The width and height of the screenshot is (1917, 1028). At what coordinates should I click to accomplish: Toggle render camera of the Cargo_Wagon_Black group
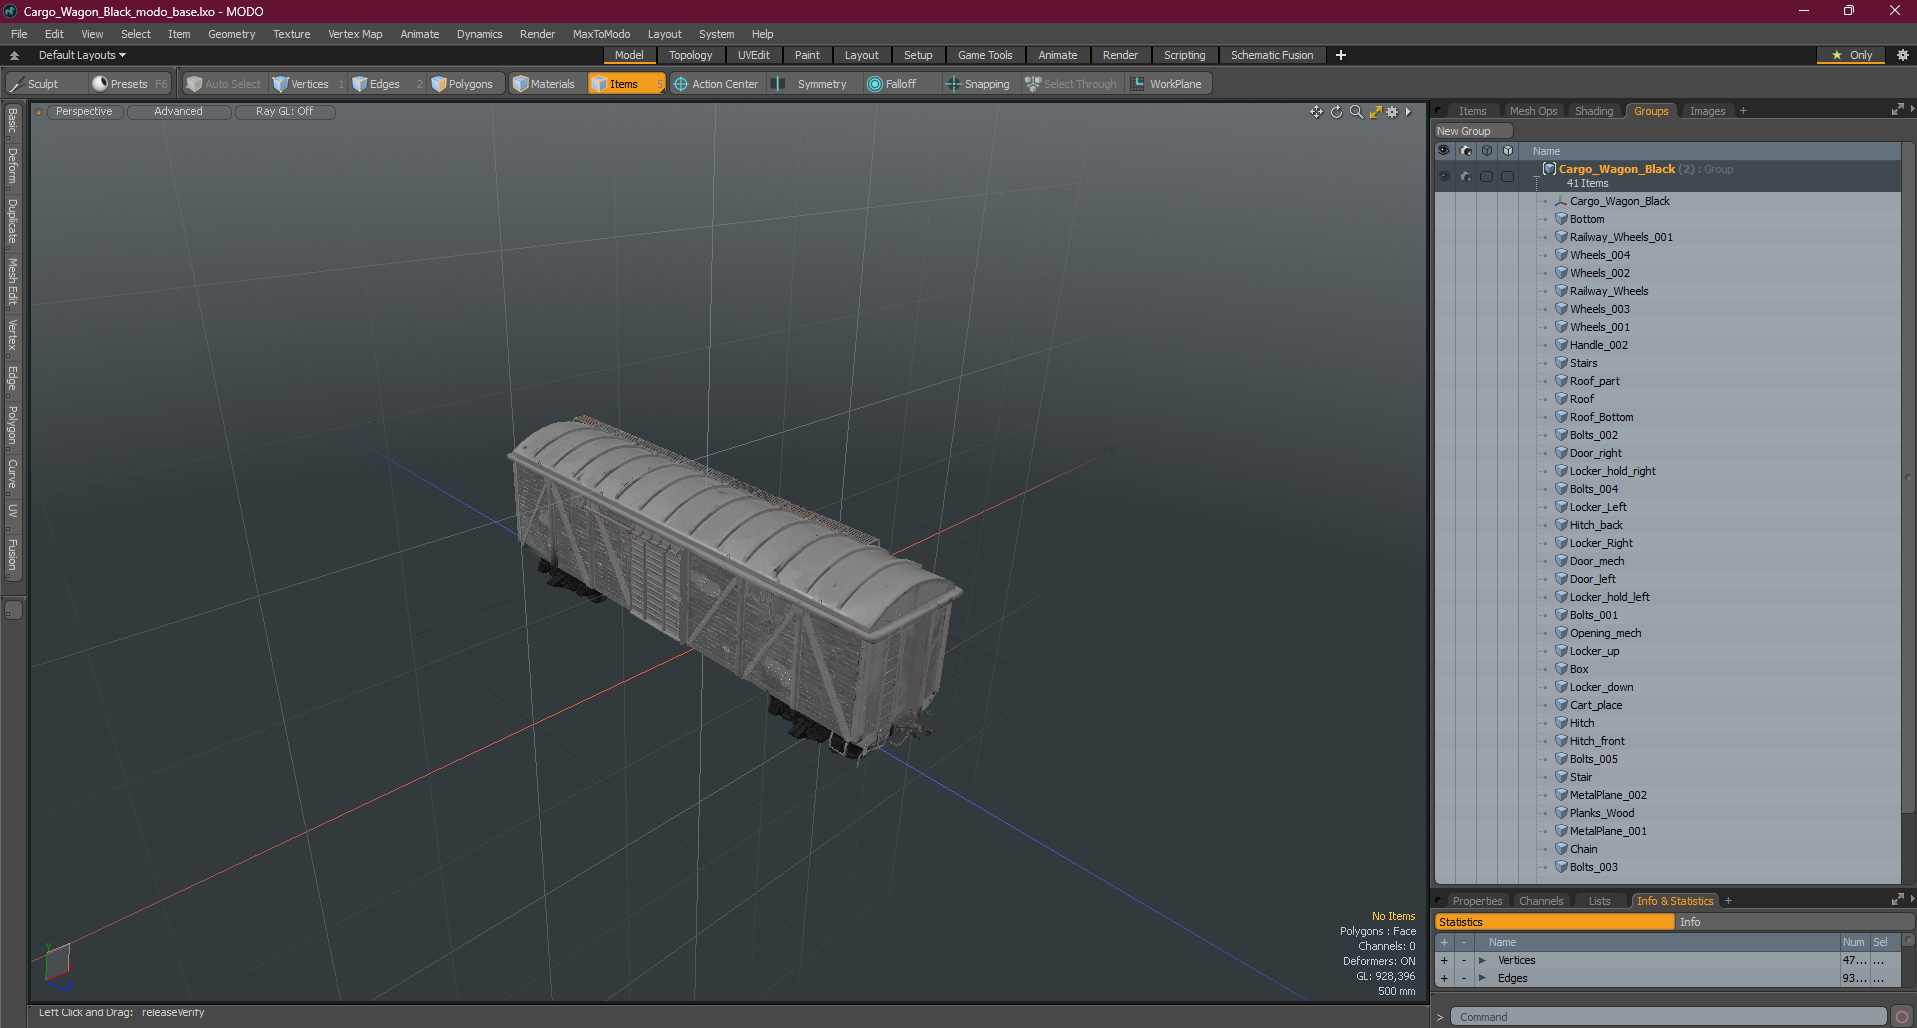(x=1466, y=176)
